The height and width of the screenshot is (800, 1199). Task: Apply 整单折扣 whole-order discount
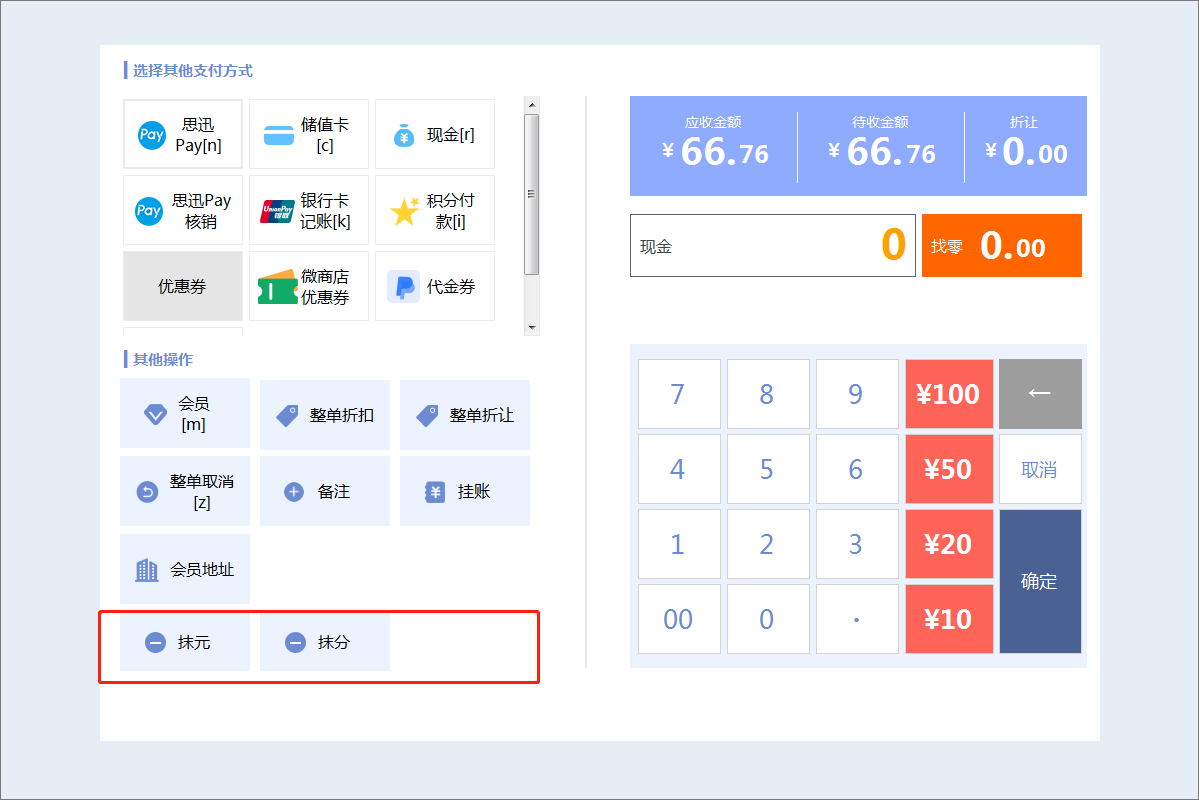coord(325,413)
